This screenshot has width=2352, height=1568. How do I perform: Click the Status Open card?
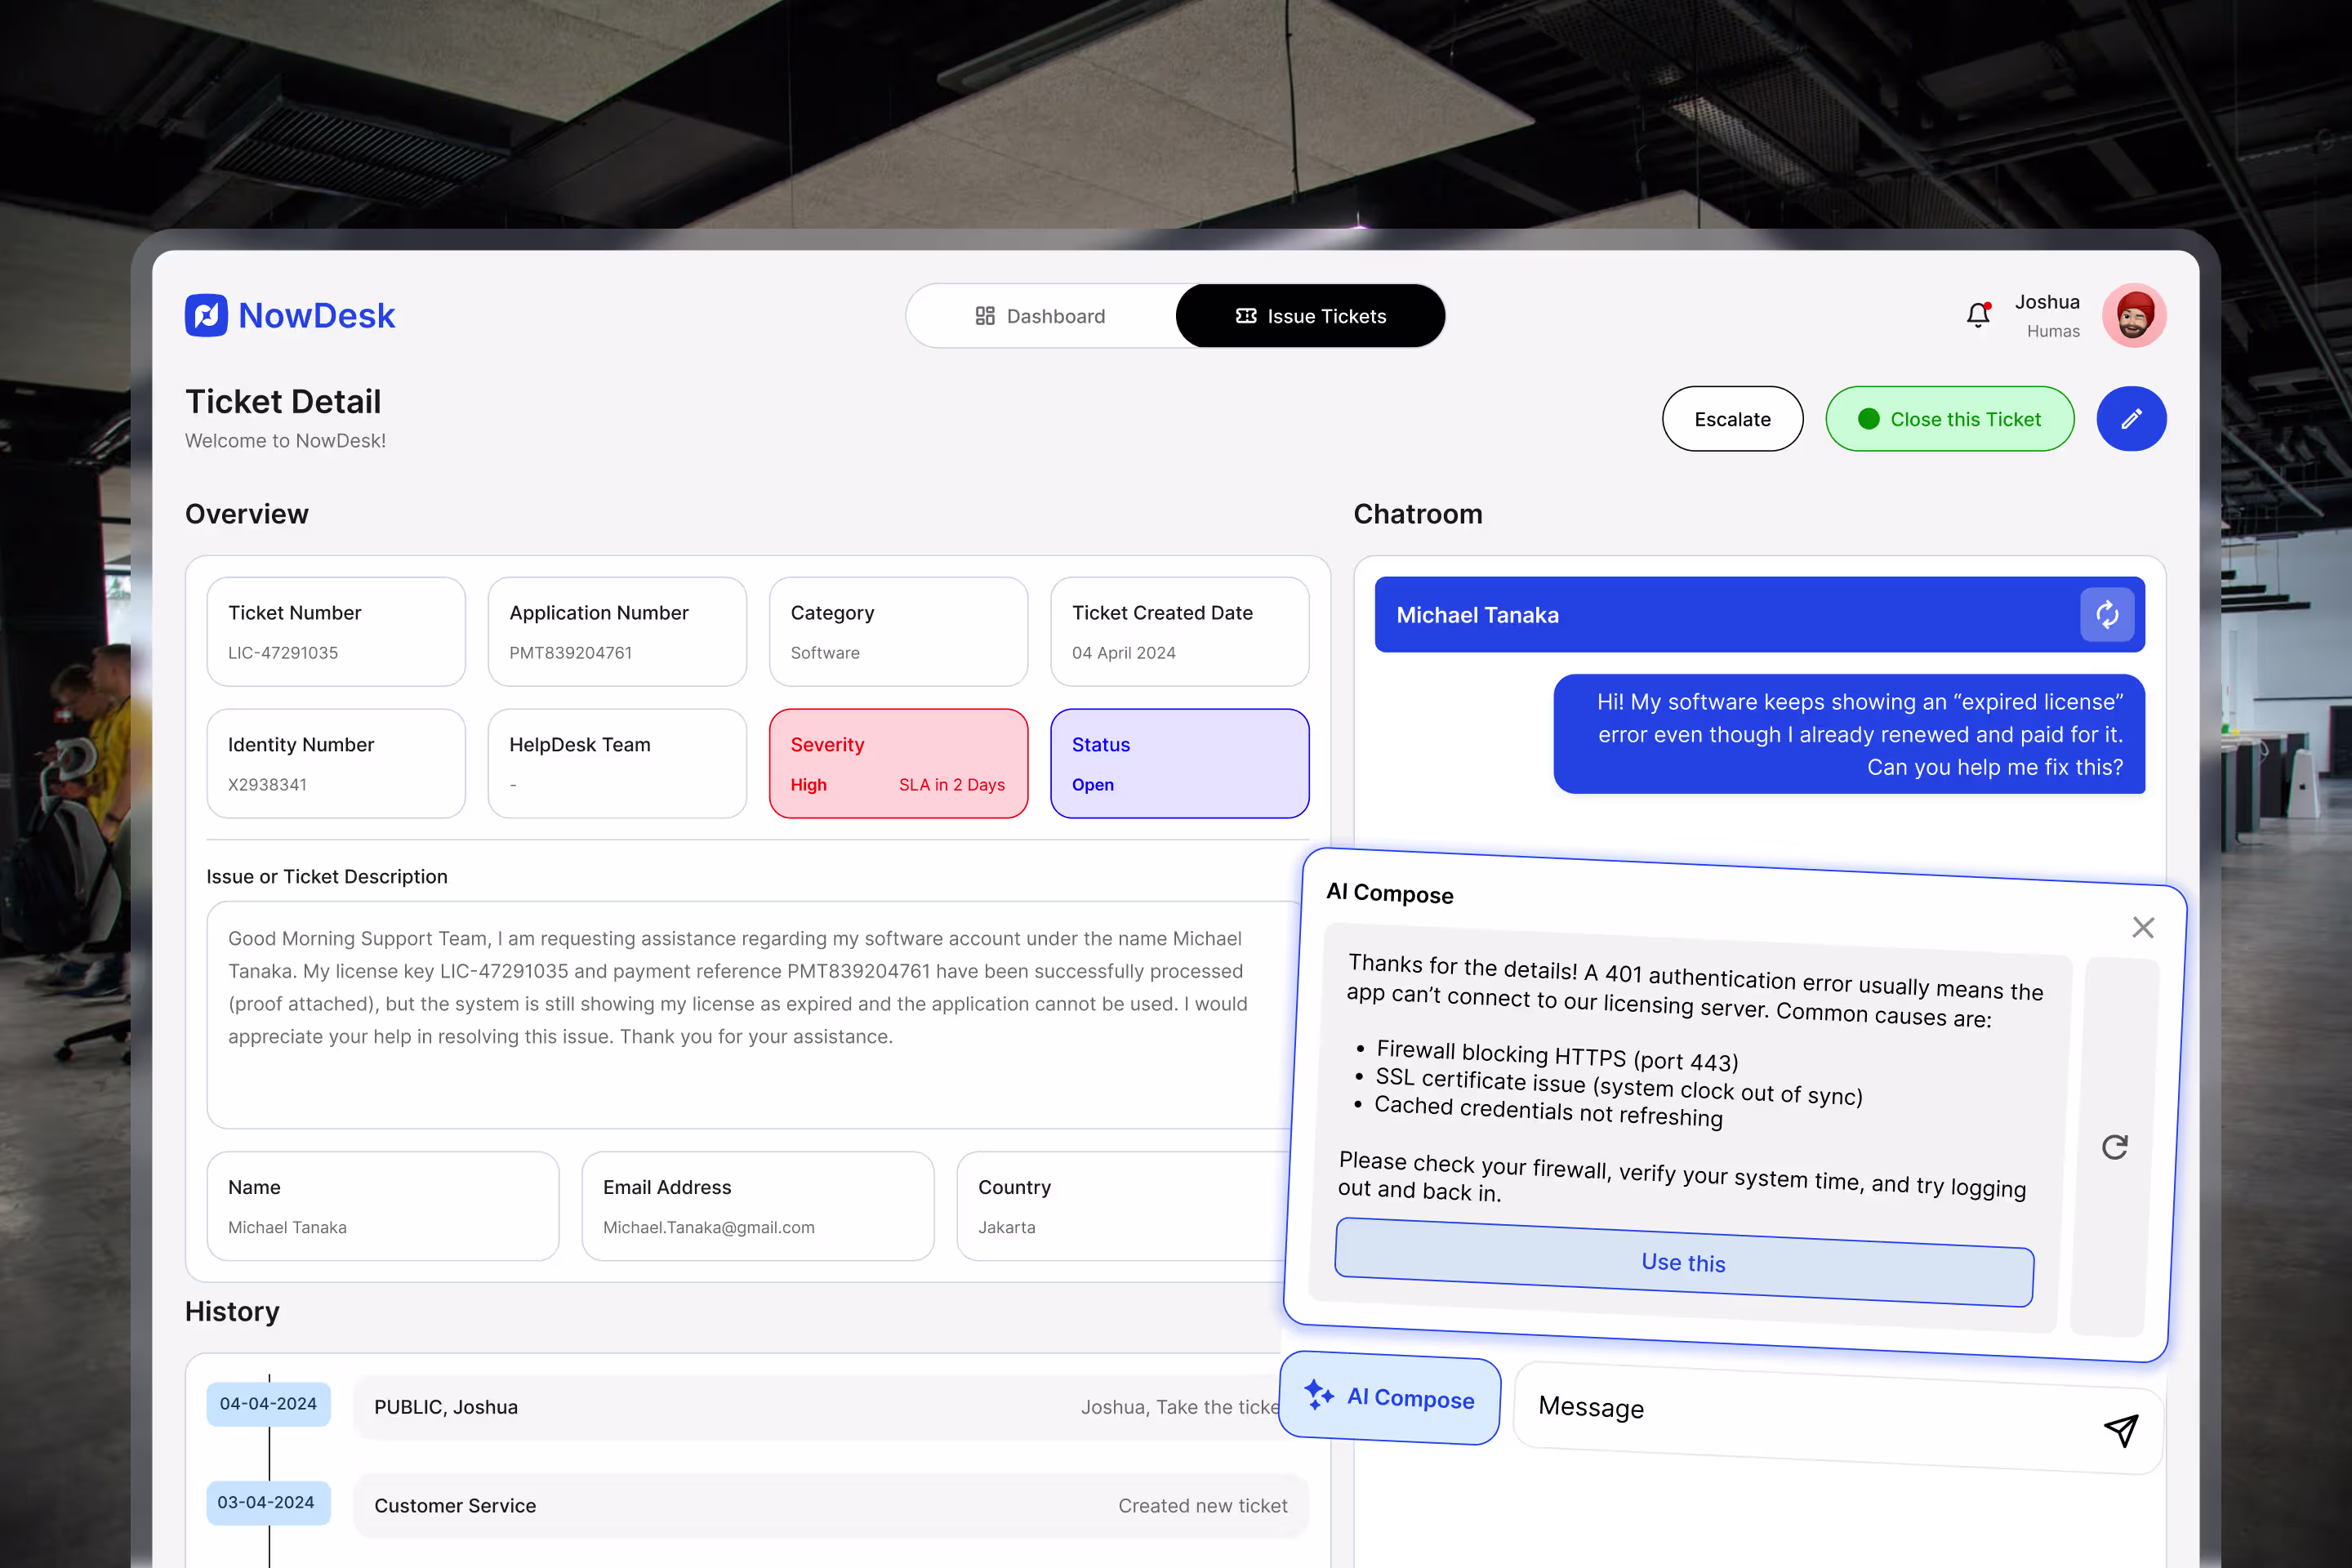click(1180, 764)
